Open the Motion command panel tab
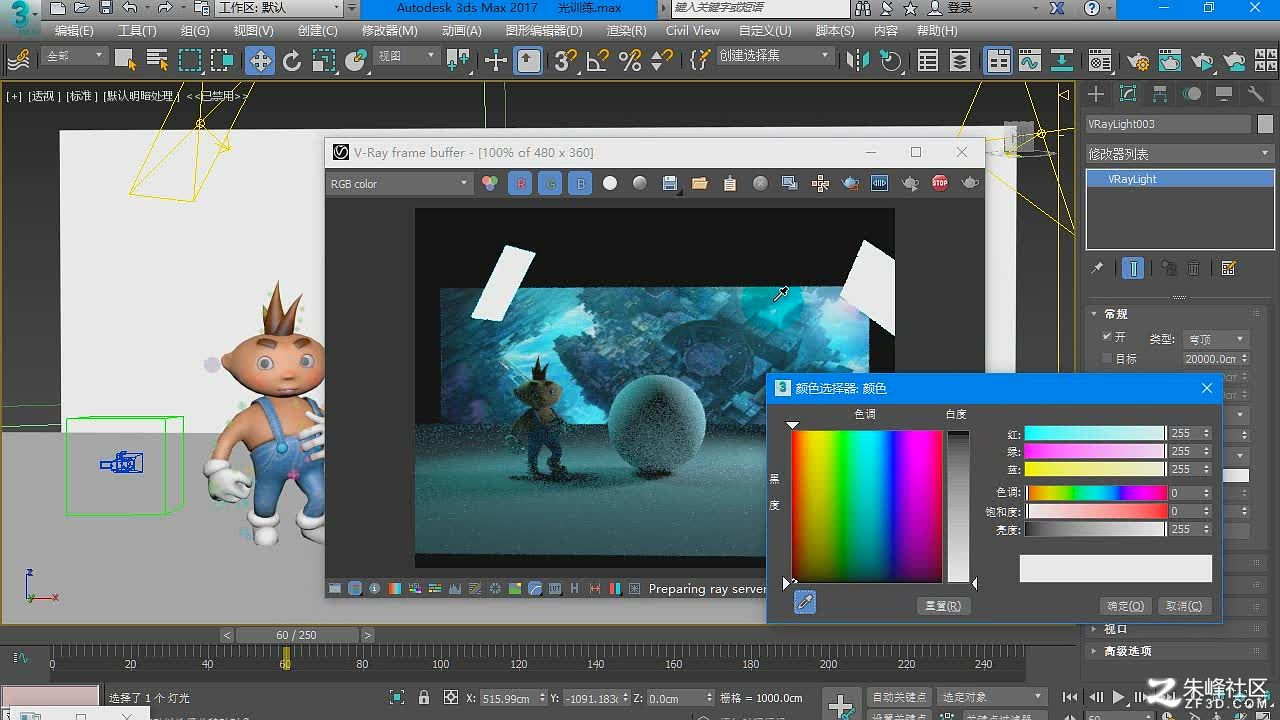The height and width of the screenshot is (720, 1280). click(1192, 94)
